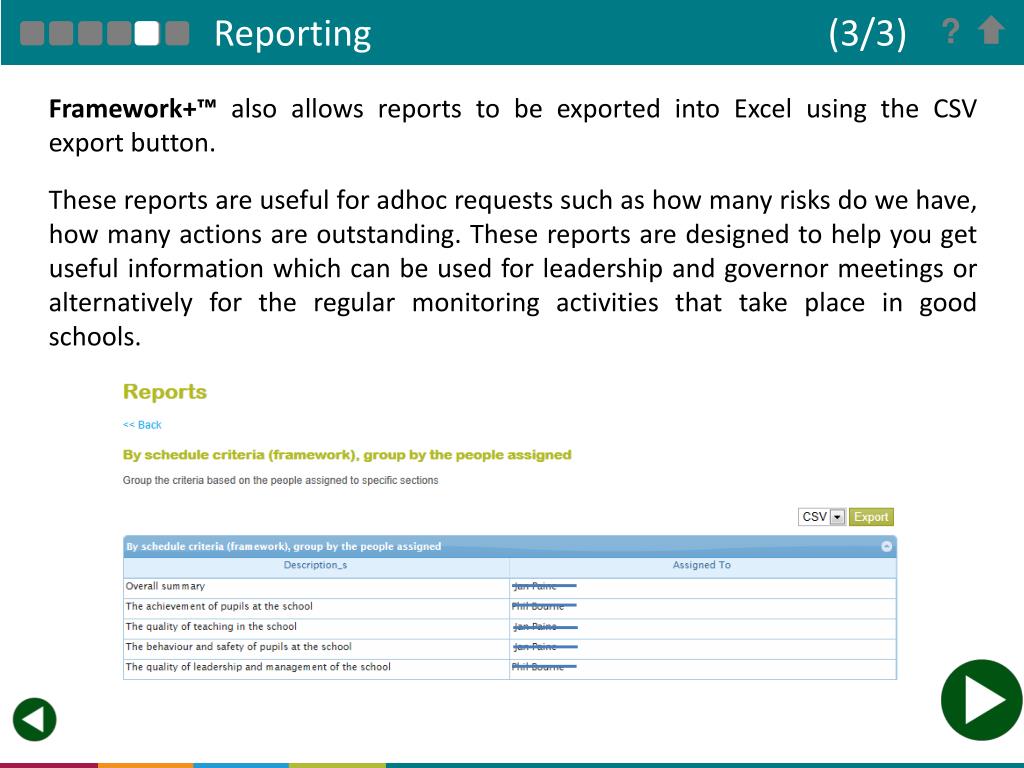Click the 'Reporting' slide title
This screenshot has width=1024, height=768.
[x=293, y=34]
